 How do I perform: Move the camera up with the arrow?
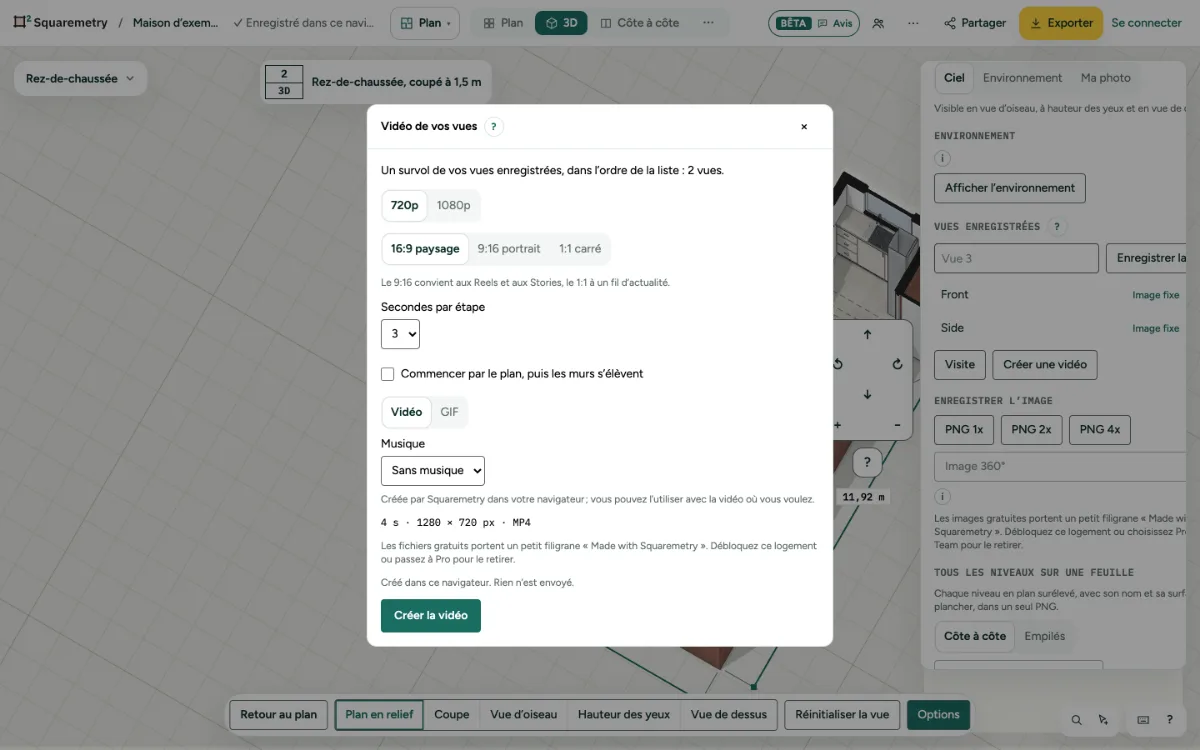(x=867, y=335)
